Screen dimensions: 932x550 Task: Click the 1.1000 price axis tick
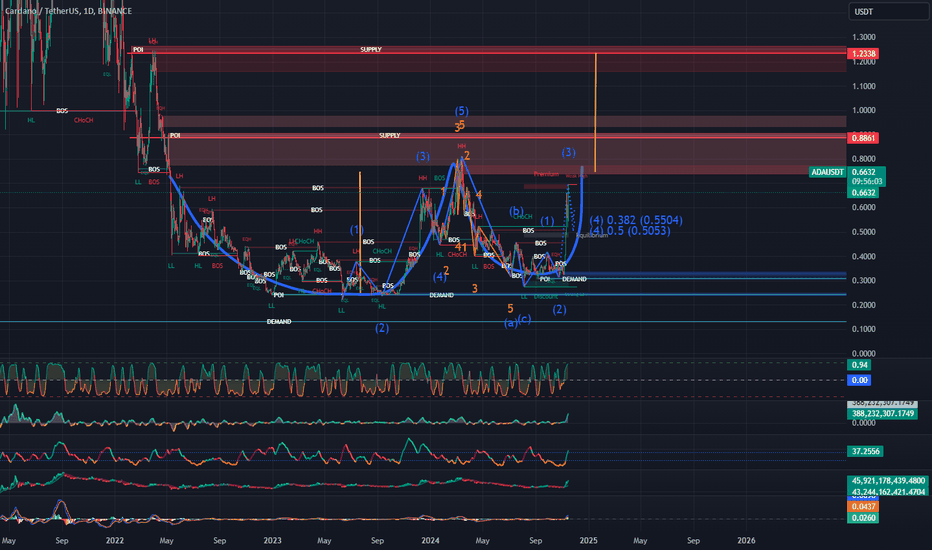tap(864, 86)
